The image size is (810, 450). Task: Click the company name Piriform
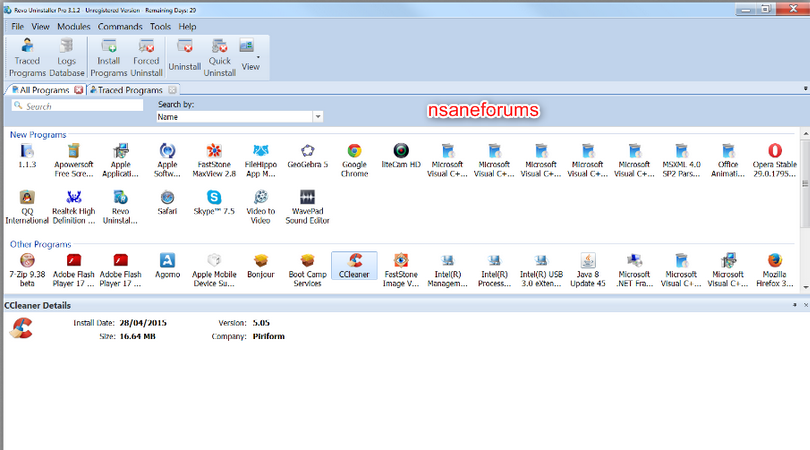(269, 336)
